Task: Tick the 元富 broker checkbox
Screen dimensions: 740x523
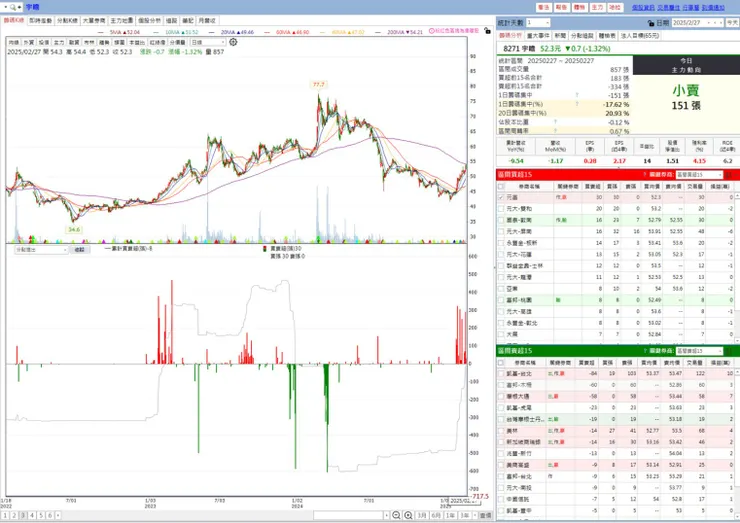Action: coord(501,197)
